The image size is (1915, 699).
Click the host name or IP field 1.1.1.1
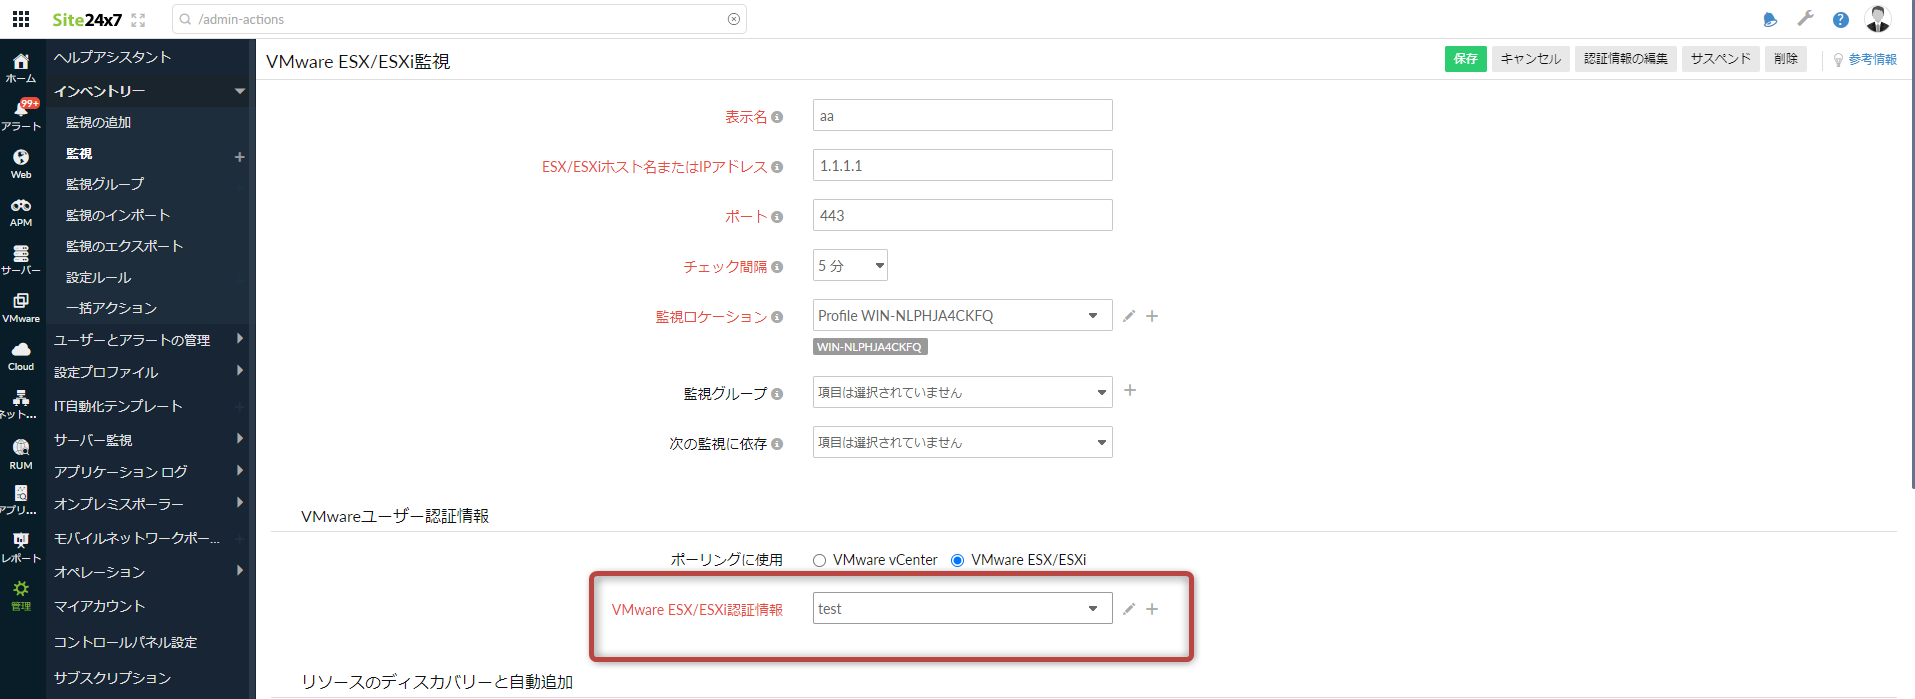click(x=962, y=165)
